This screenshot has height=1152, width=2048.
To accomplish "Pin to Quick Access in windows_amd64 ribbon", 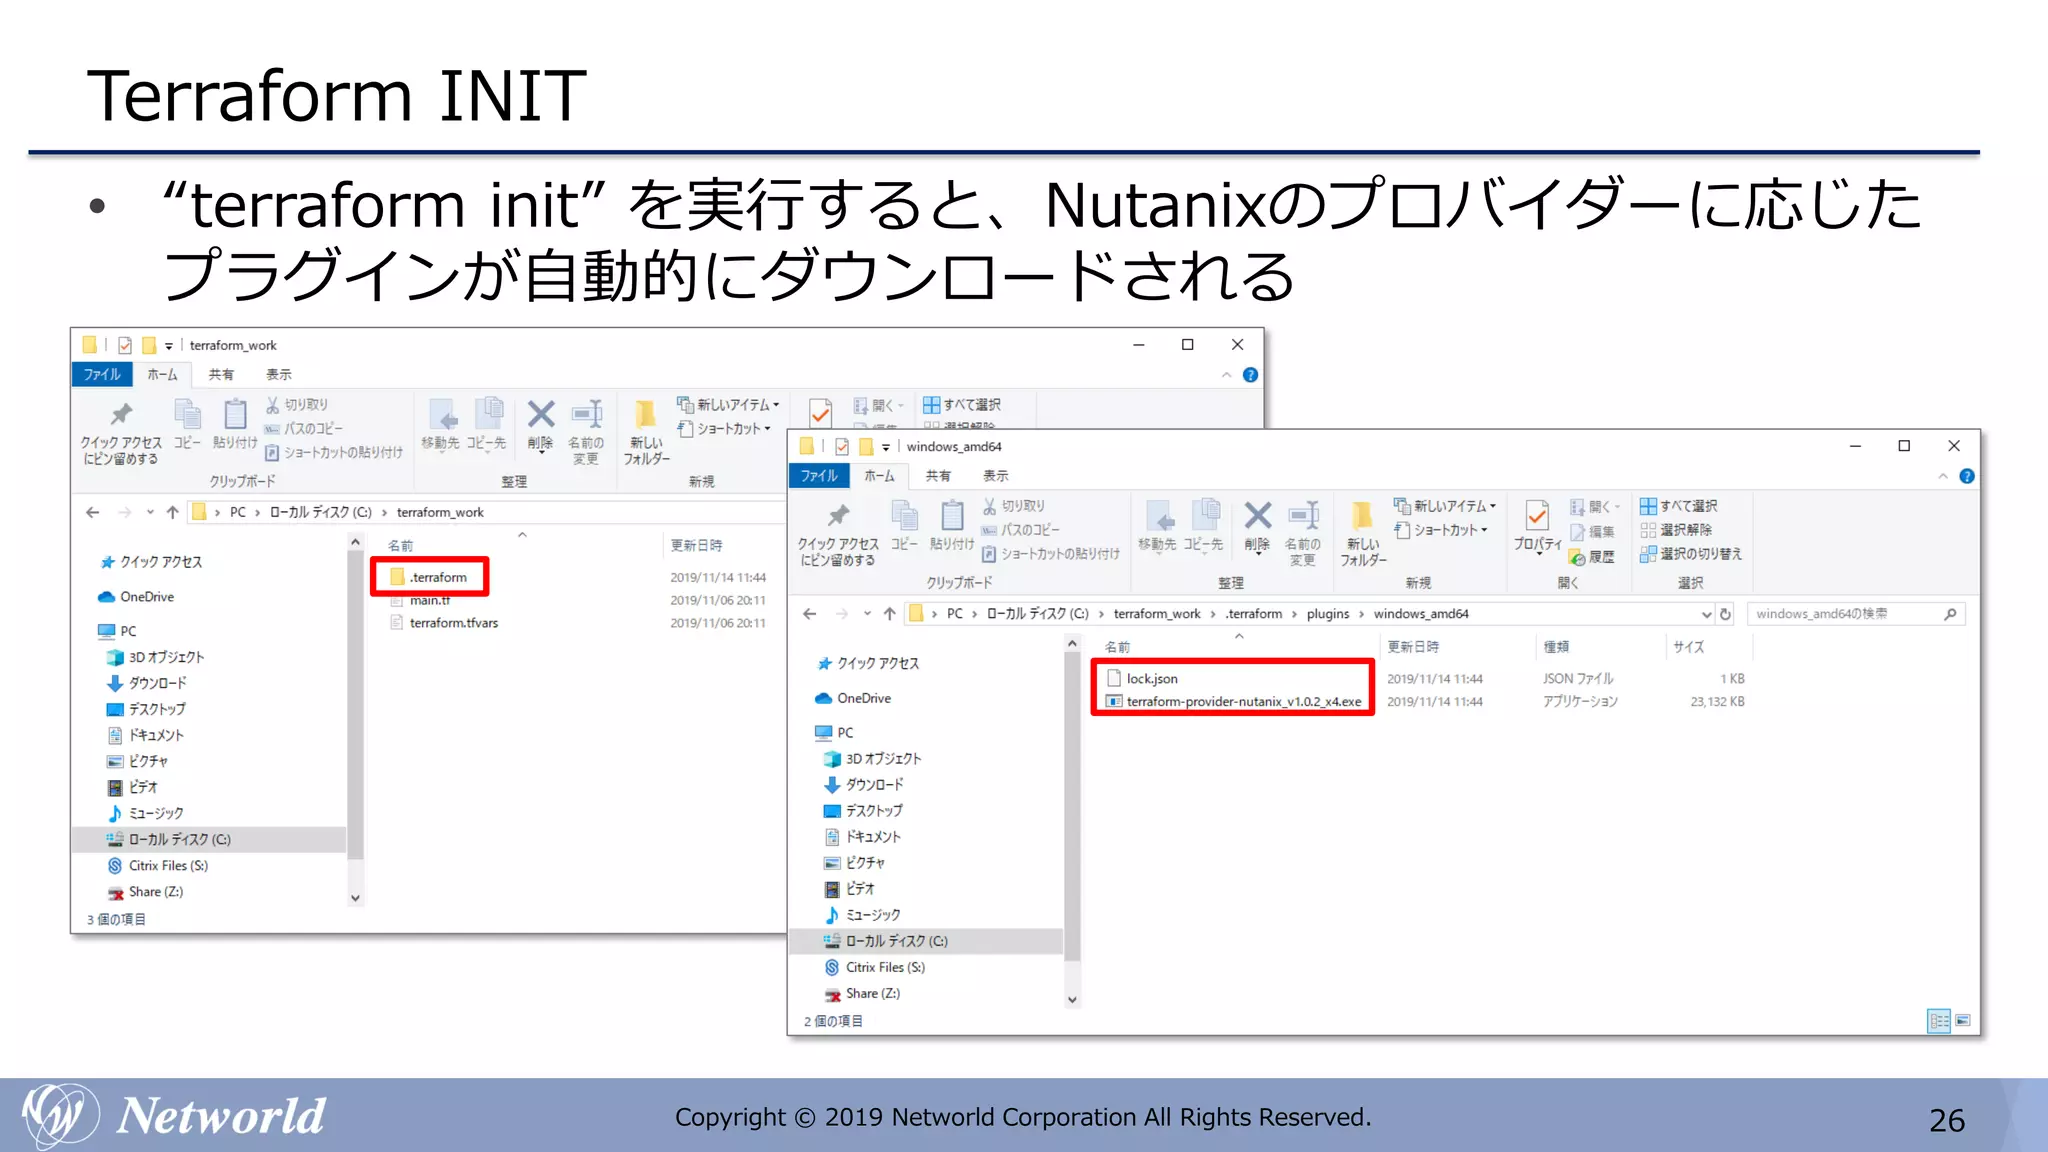I will (838, 534).
